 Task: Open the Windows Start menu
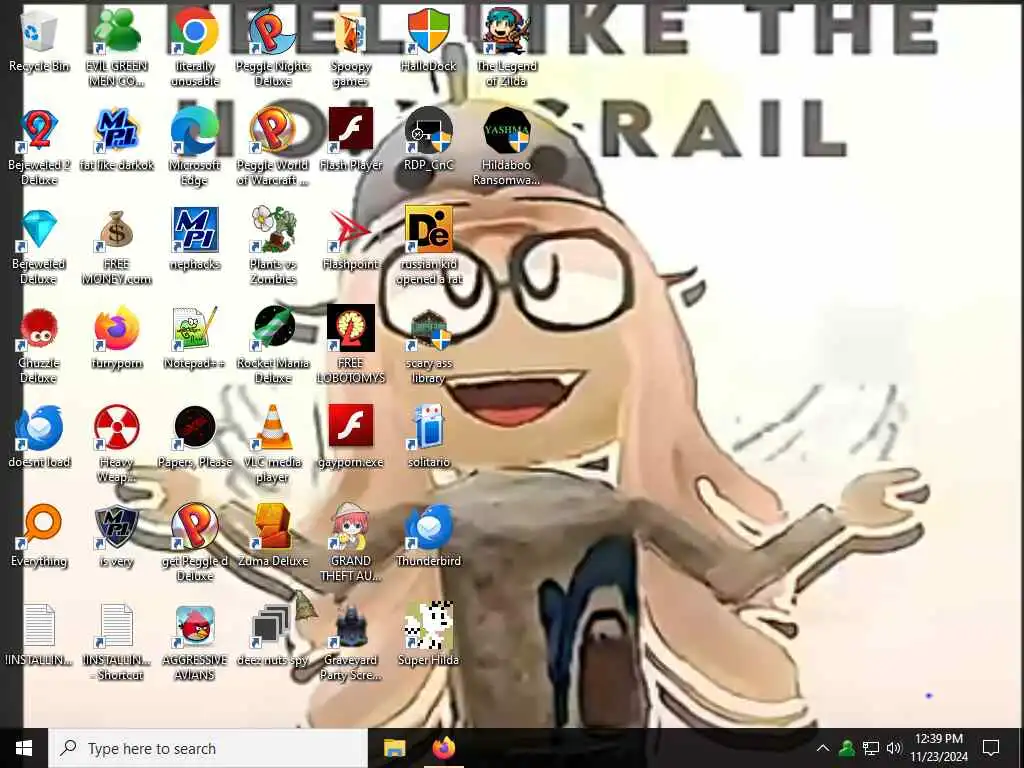tap(24, 748)
